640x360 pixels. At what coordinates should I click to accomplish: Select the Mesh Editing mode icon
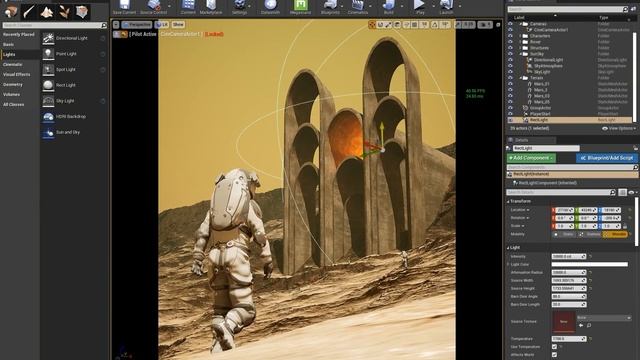pyautogui.click(x=82, y=11)
